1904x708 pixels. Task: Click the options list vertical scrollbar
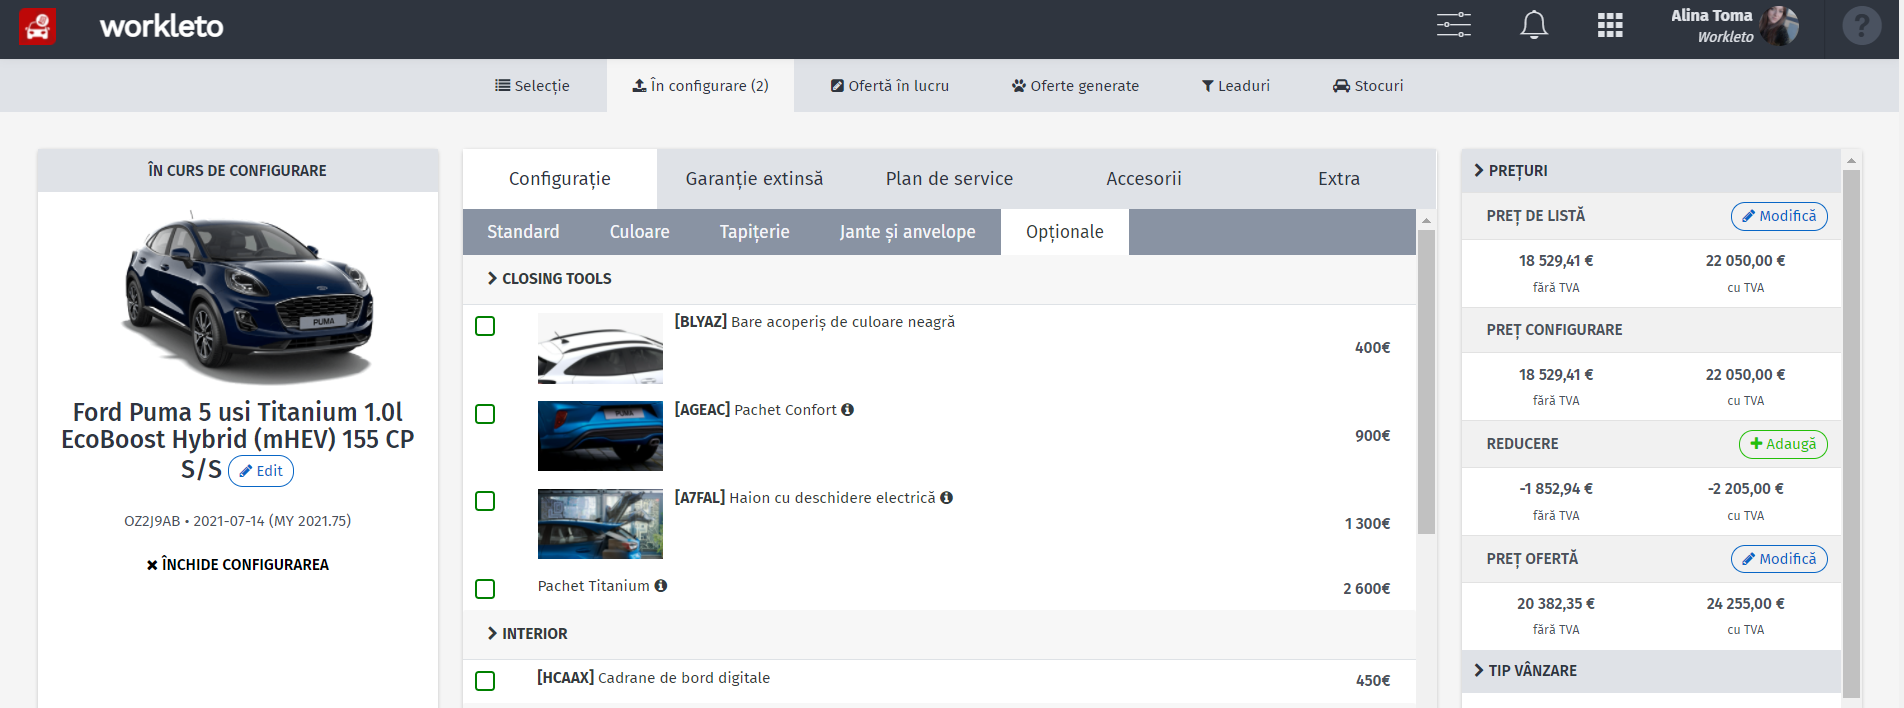[1427, 382]
